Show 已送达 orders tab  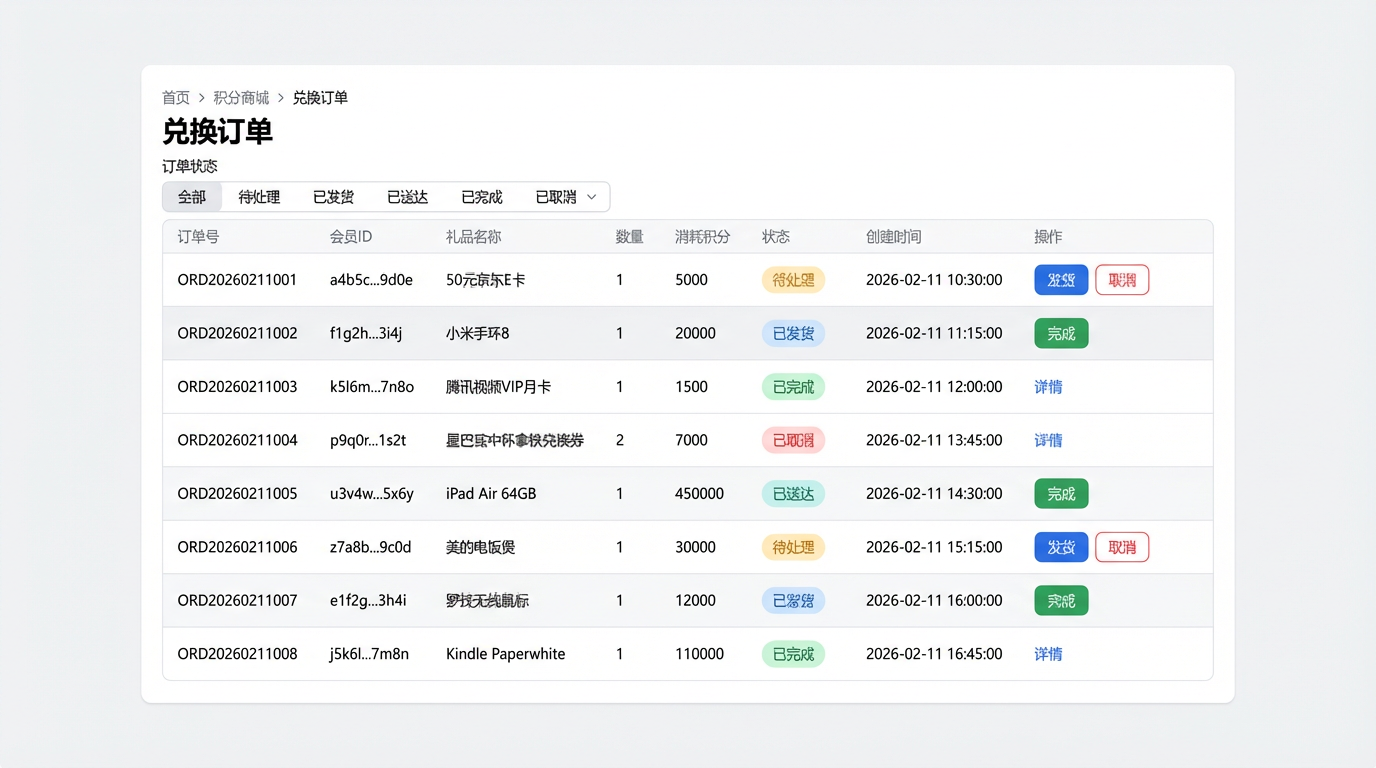pos(407,197)
